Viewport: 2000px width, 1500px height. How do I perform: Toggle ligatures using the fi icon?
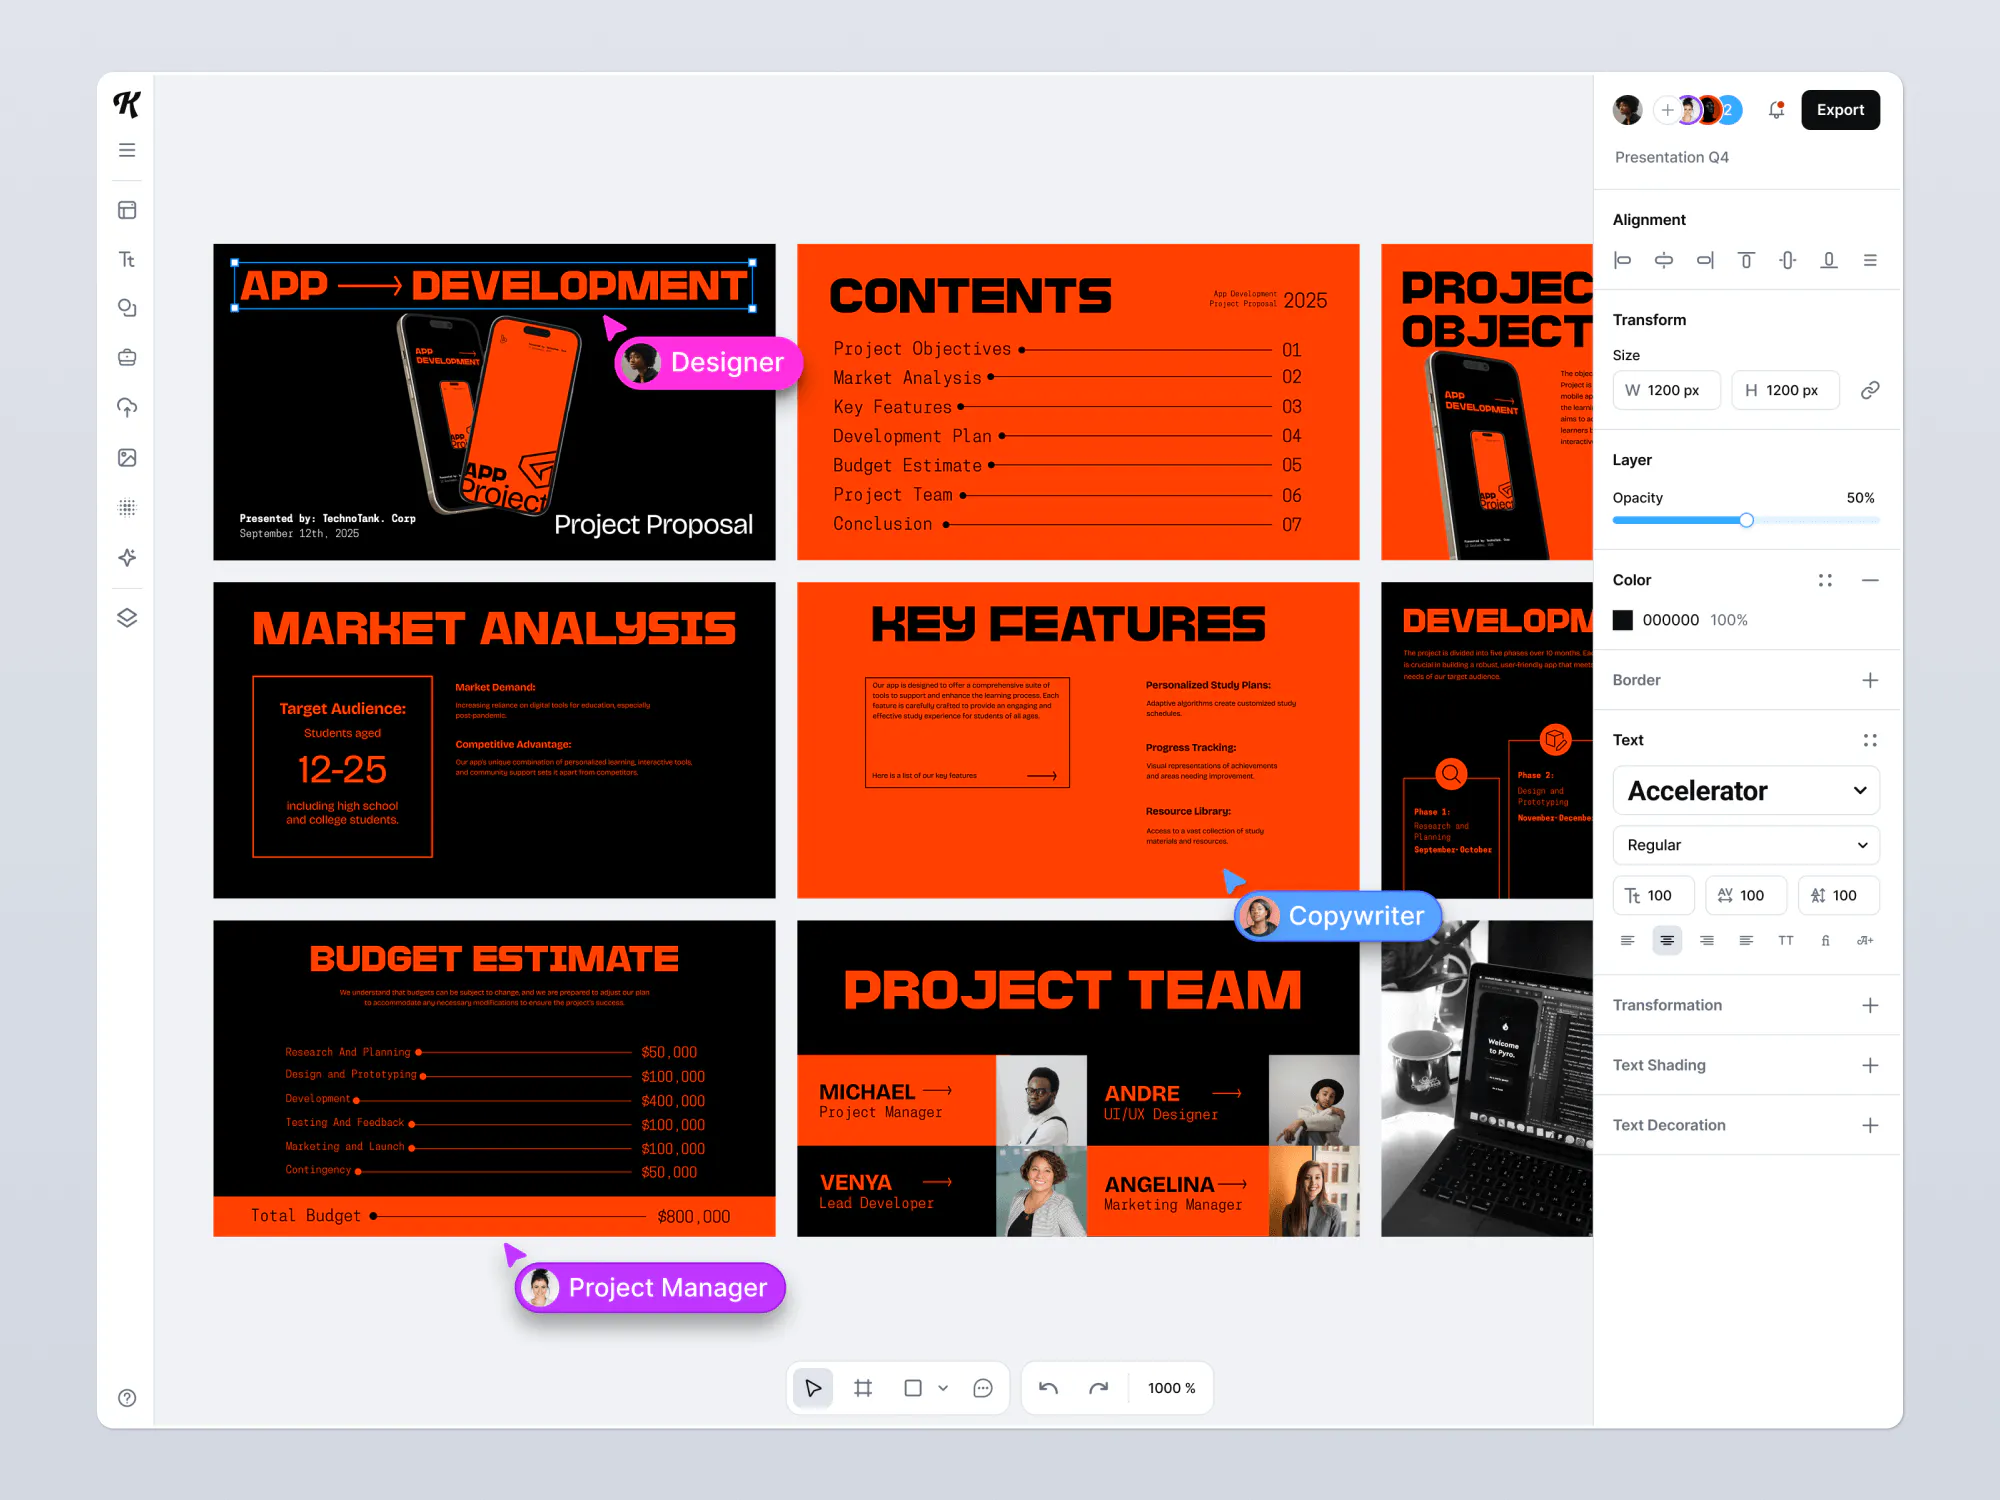tap(1825, 940)
